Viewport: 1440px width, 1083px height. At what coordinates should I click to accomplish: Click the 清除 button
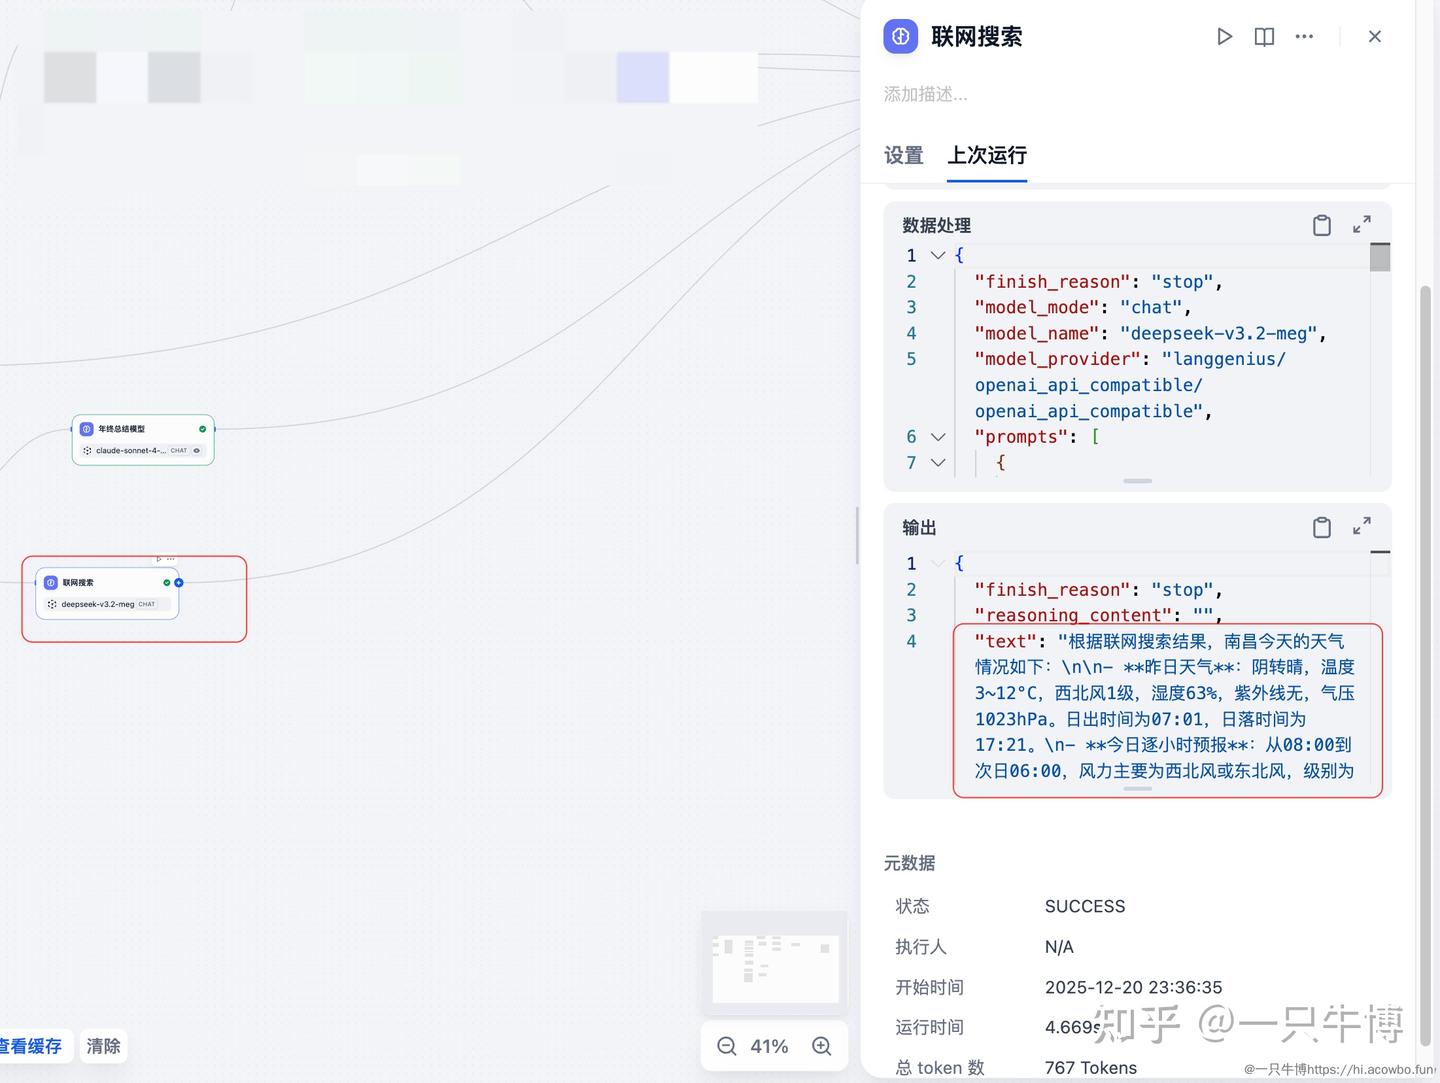pyautogui.click(x=103, y=1046)
